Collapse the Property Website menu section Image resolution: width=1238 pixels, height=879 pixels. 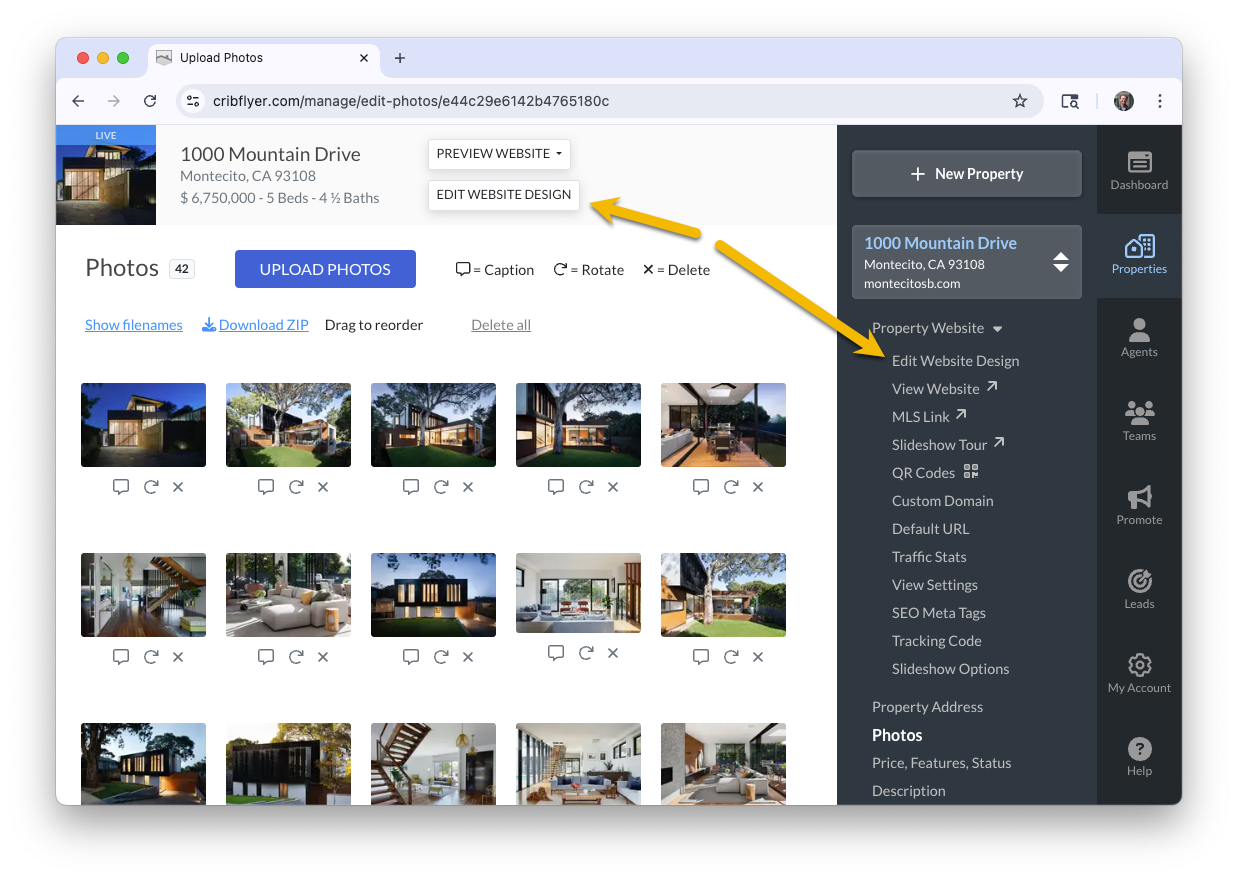point(937,328)
